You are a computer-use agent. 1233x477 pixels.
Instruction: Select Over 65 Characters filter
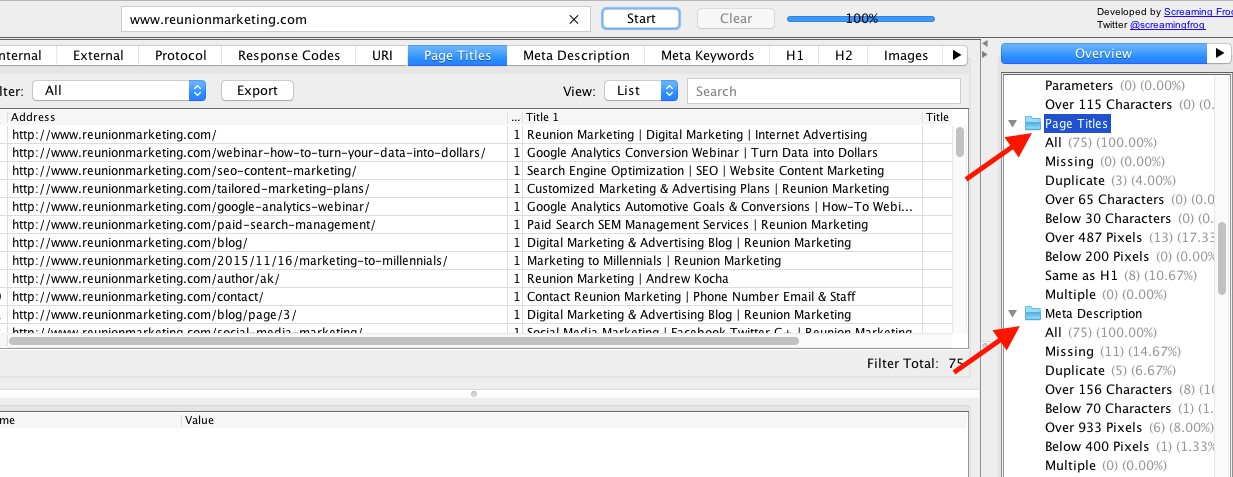[x=1128, y=200]
